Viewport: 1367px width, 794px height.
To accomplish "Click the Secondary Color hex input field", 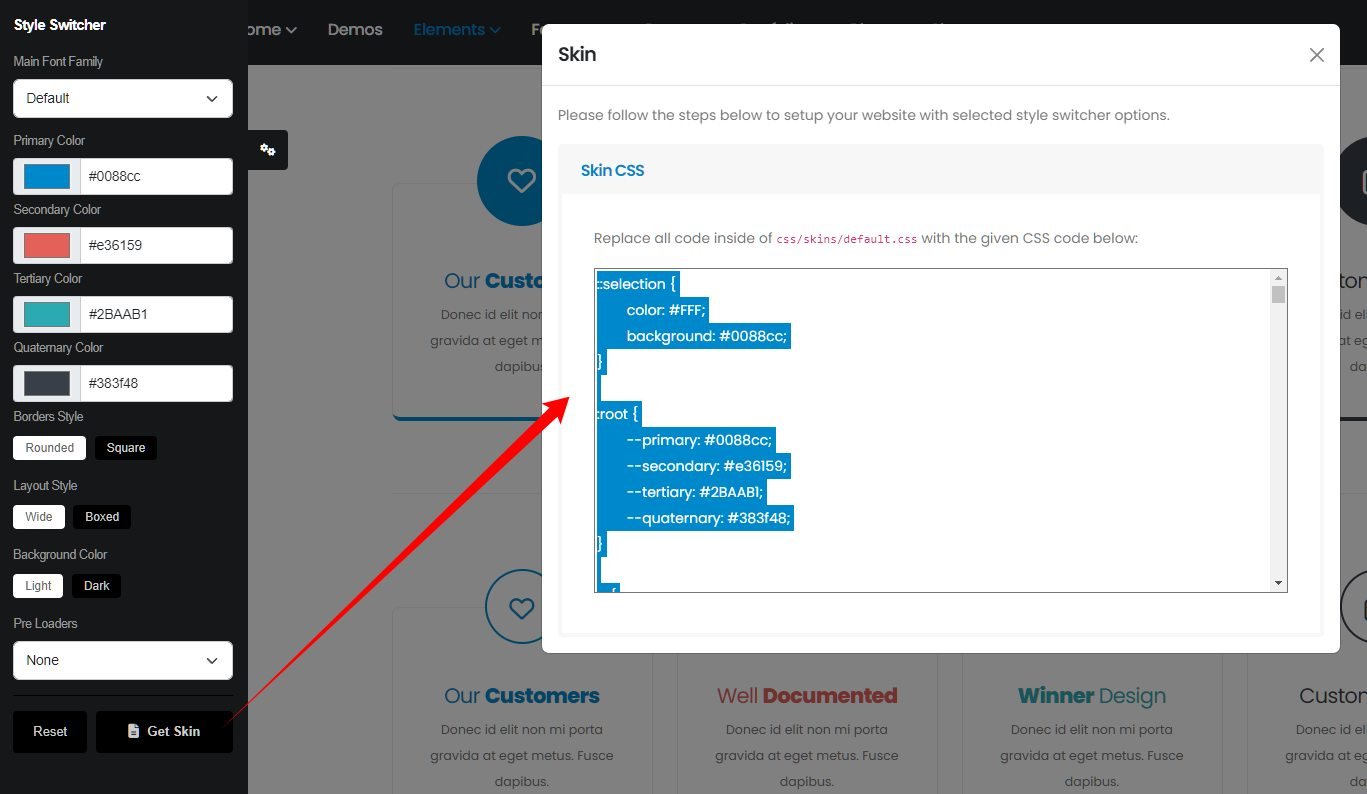I will (156, 246).
